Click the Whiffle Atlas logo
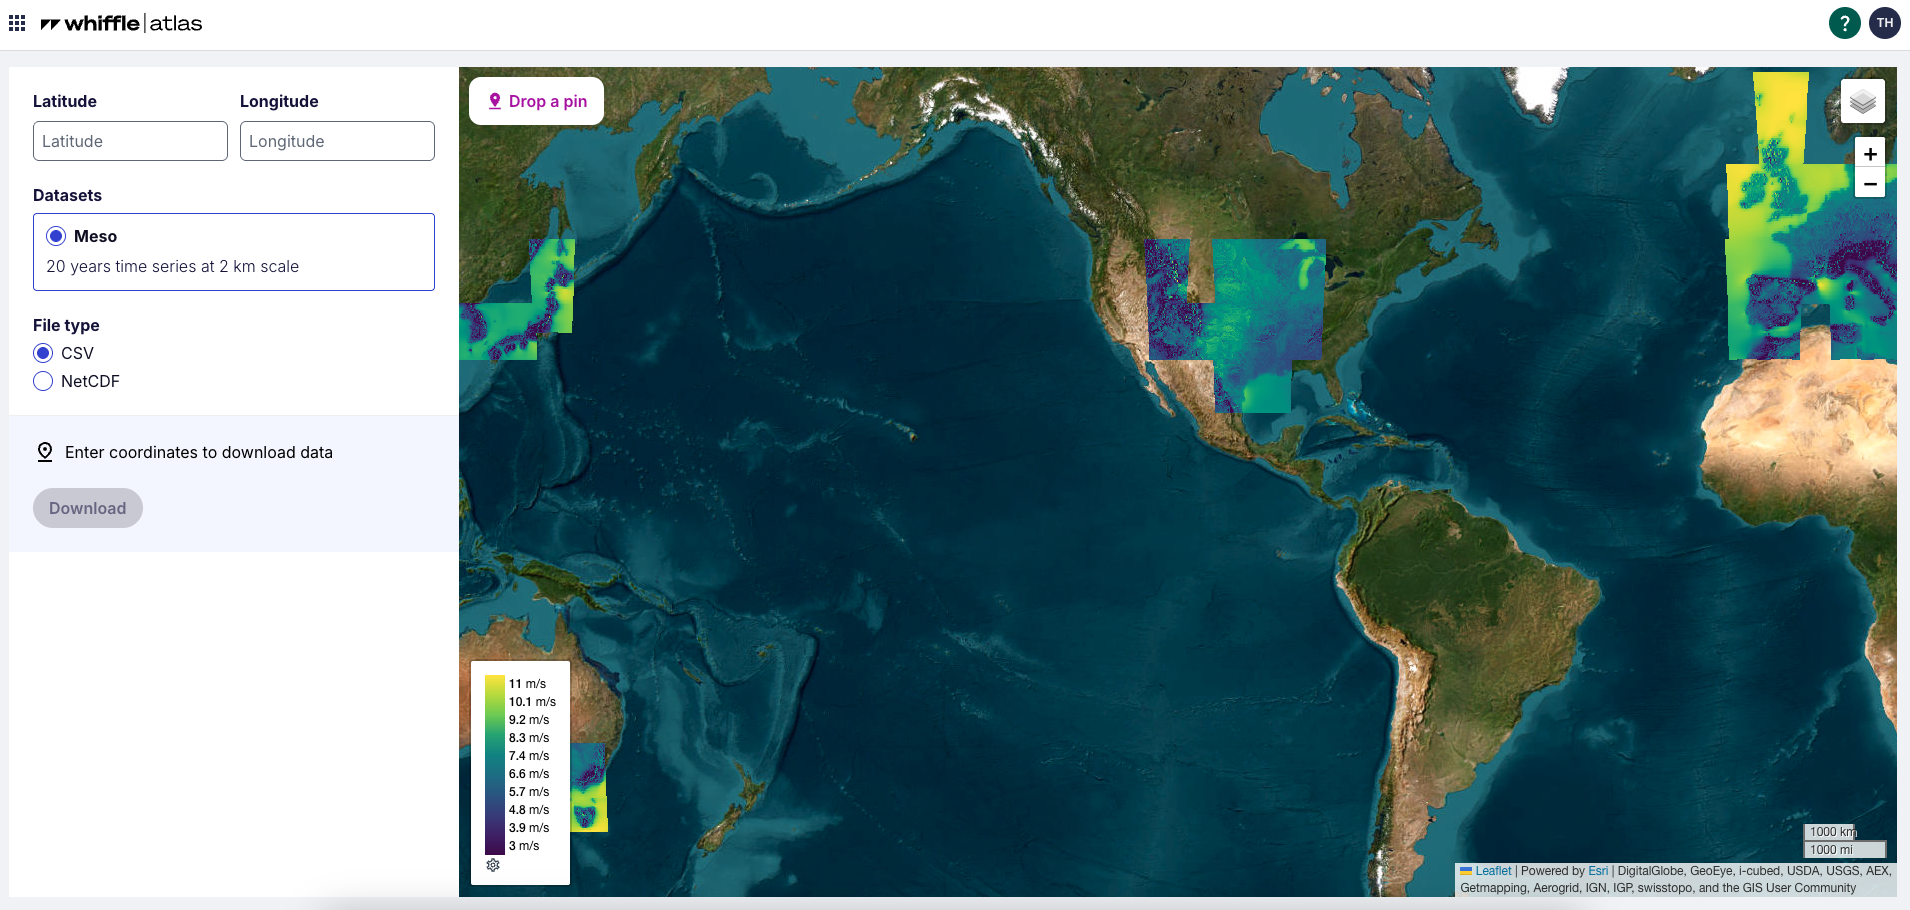The image size is (1910, 910). (121, 23)
